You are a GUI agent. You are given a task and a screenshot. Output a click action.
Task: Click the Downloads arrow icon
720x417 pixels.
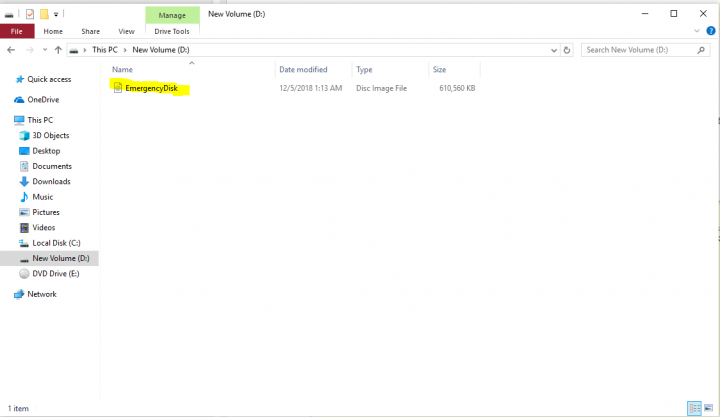pyautogui.click(x=24, y=181)
